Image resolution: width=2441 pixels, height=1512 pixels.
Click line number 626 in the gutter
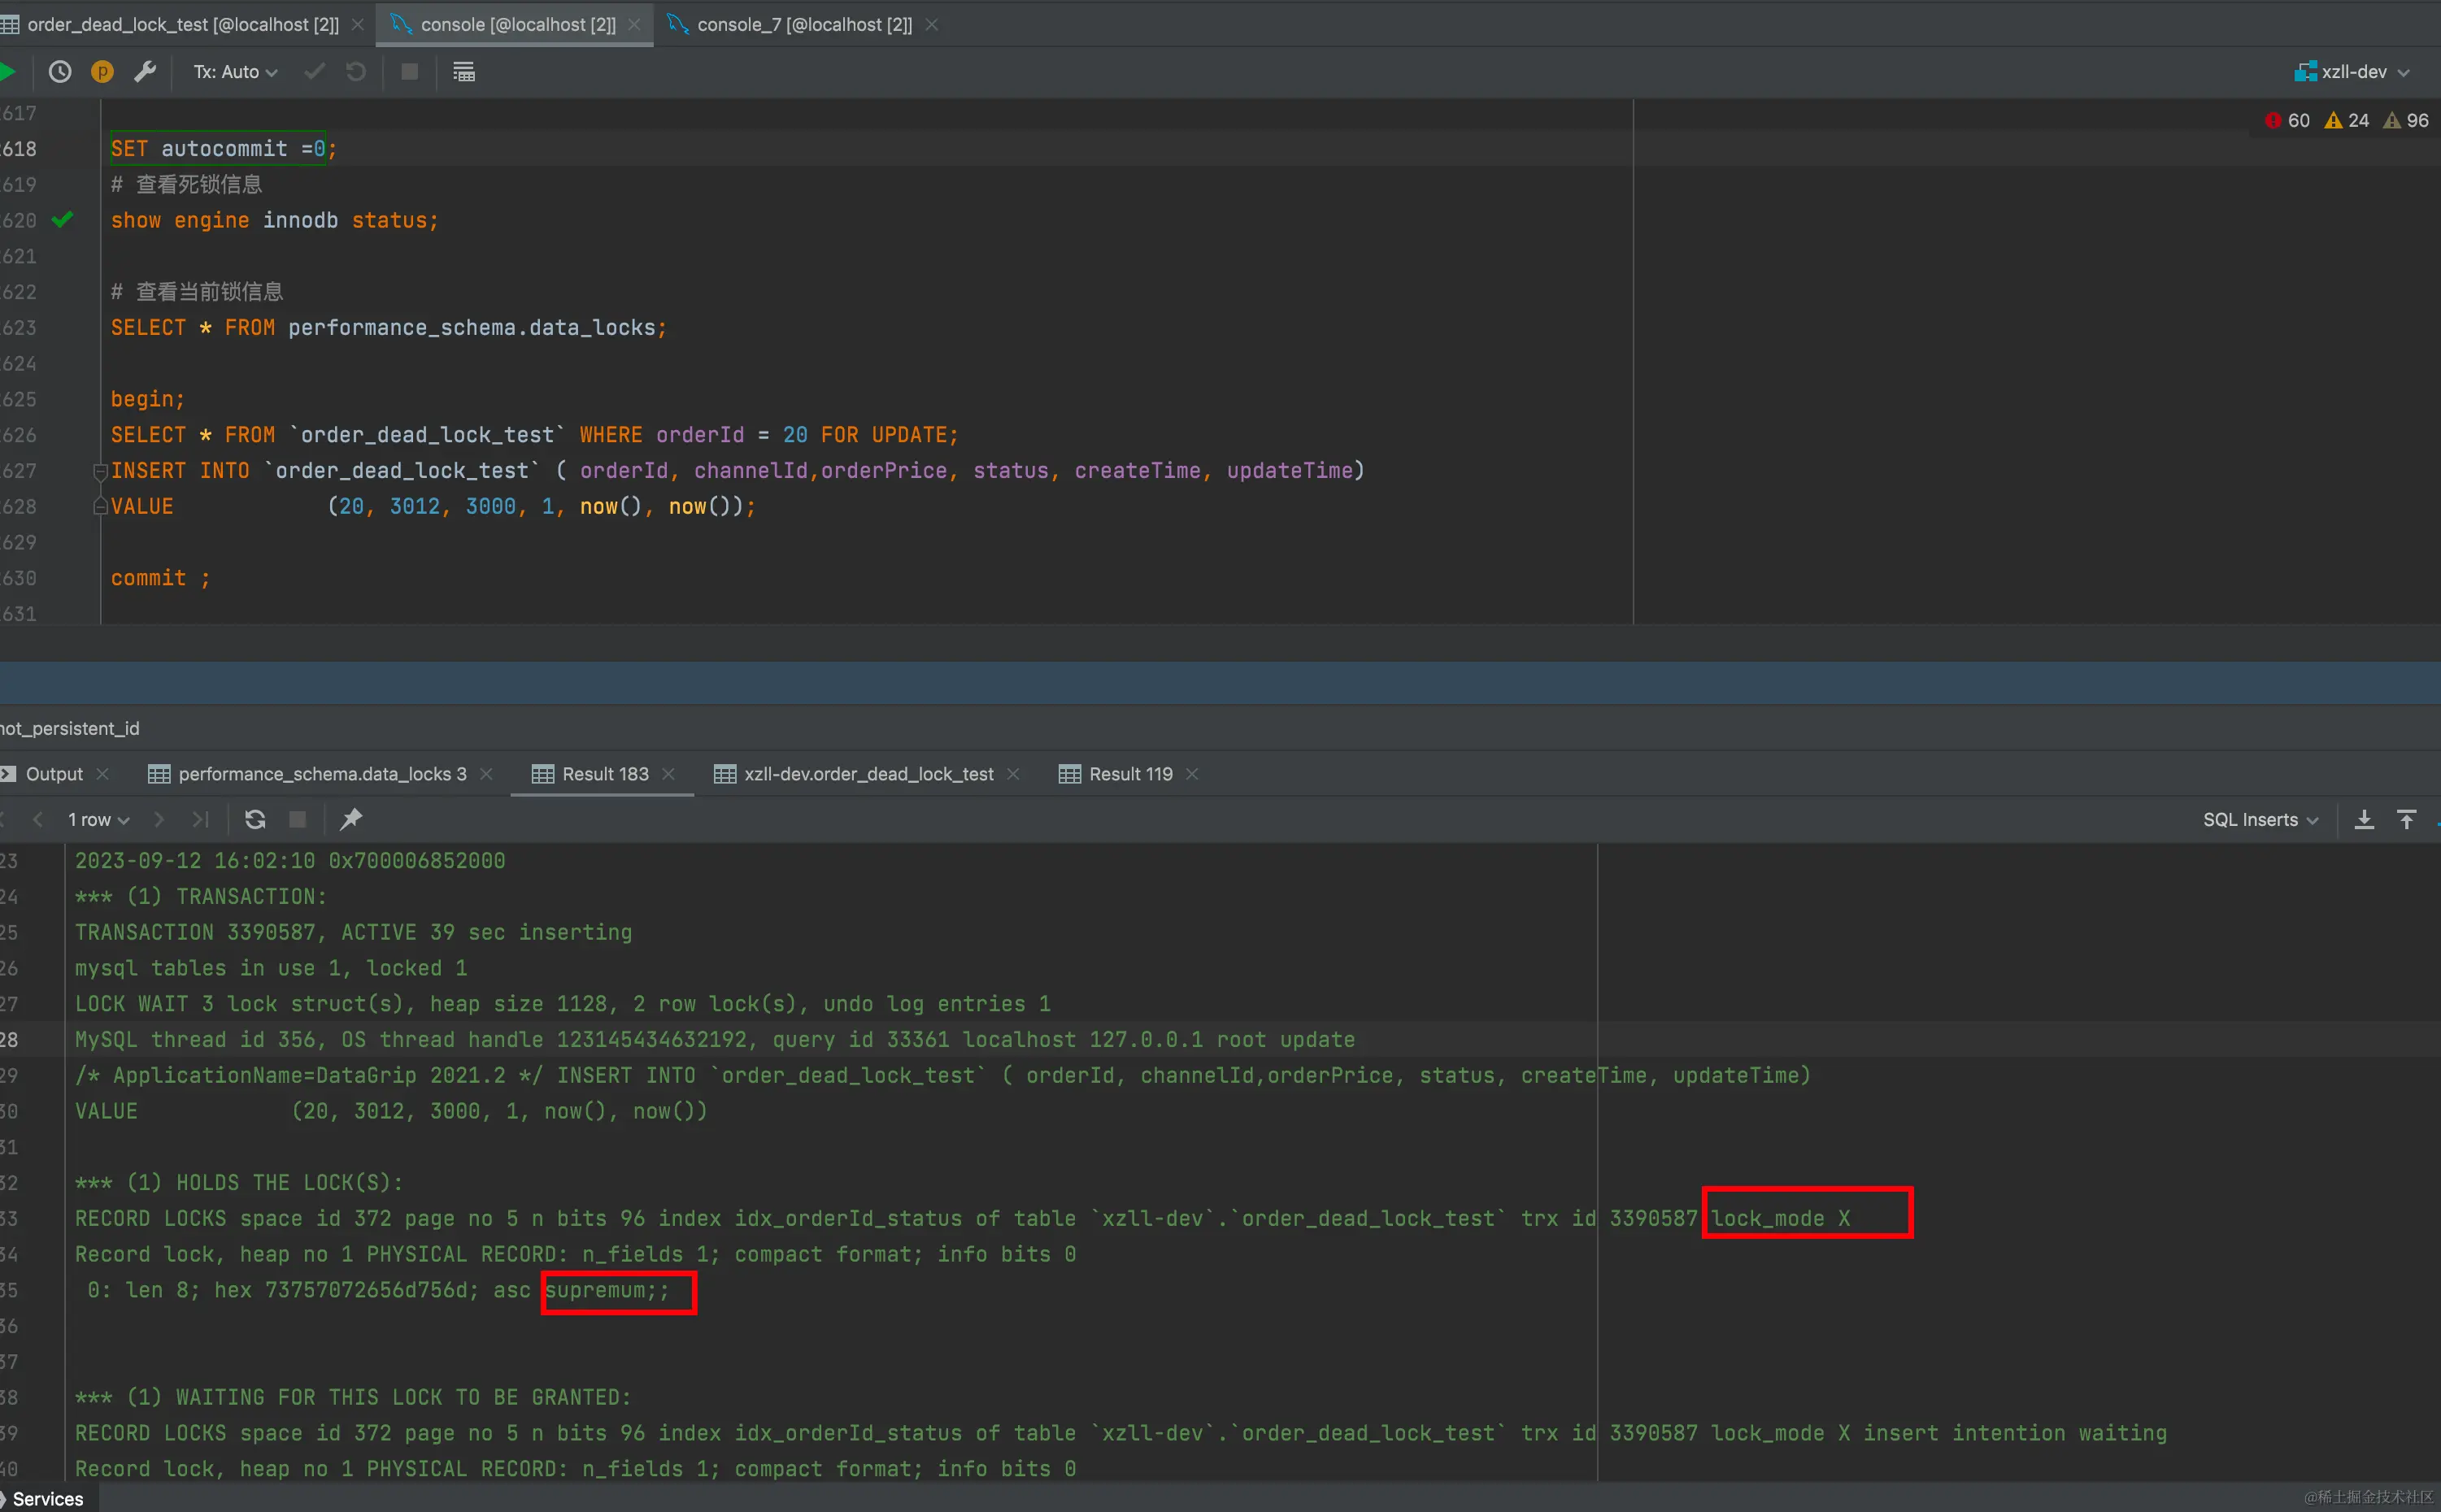[18, 435]
